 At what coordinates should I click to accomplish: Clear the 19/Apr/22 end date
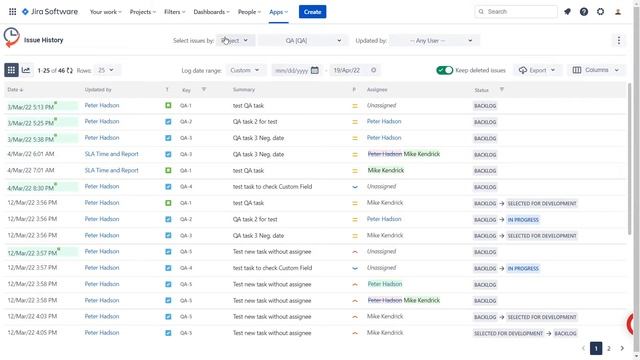click(x=373, y=70)
